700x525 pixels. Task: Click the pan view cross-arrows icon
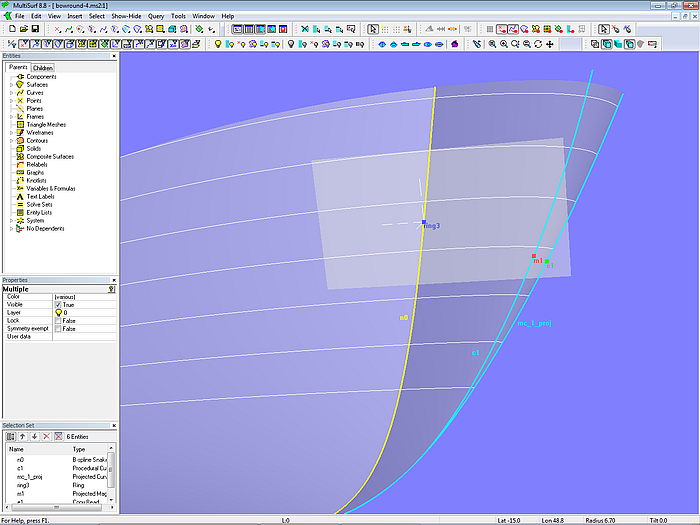click(x=551, y=44)
